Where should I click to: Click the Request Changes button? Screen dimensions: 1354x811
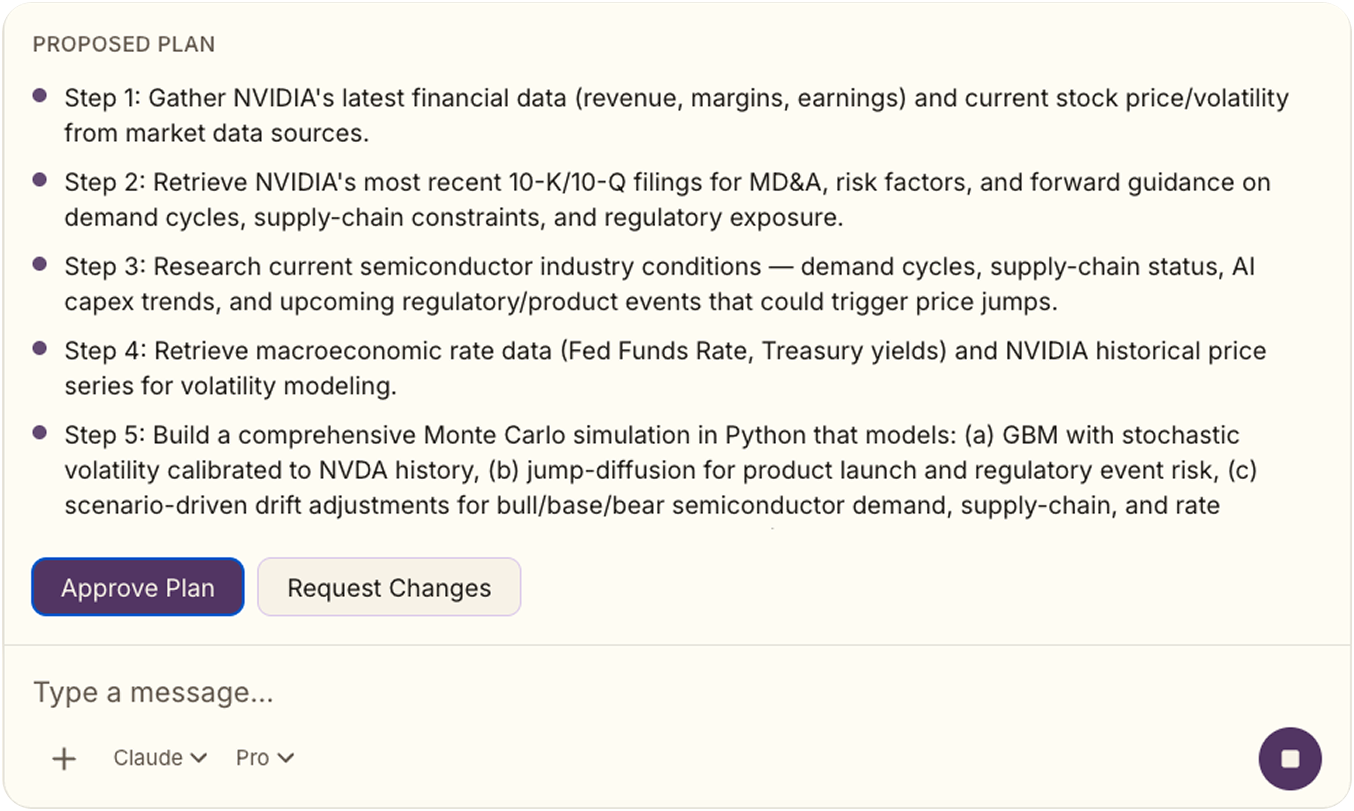389,587
